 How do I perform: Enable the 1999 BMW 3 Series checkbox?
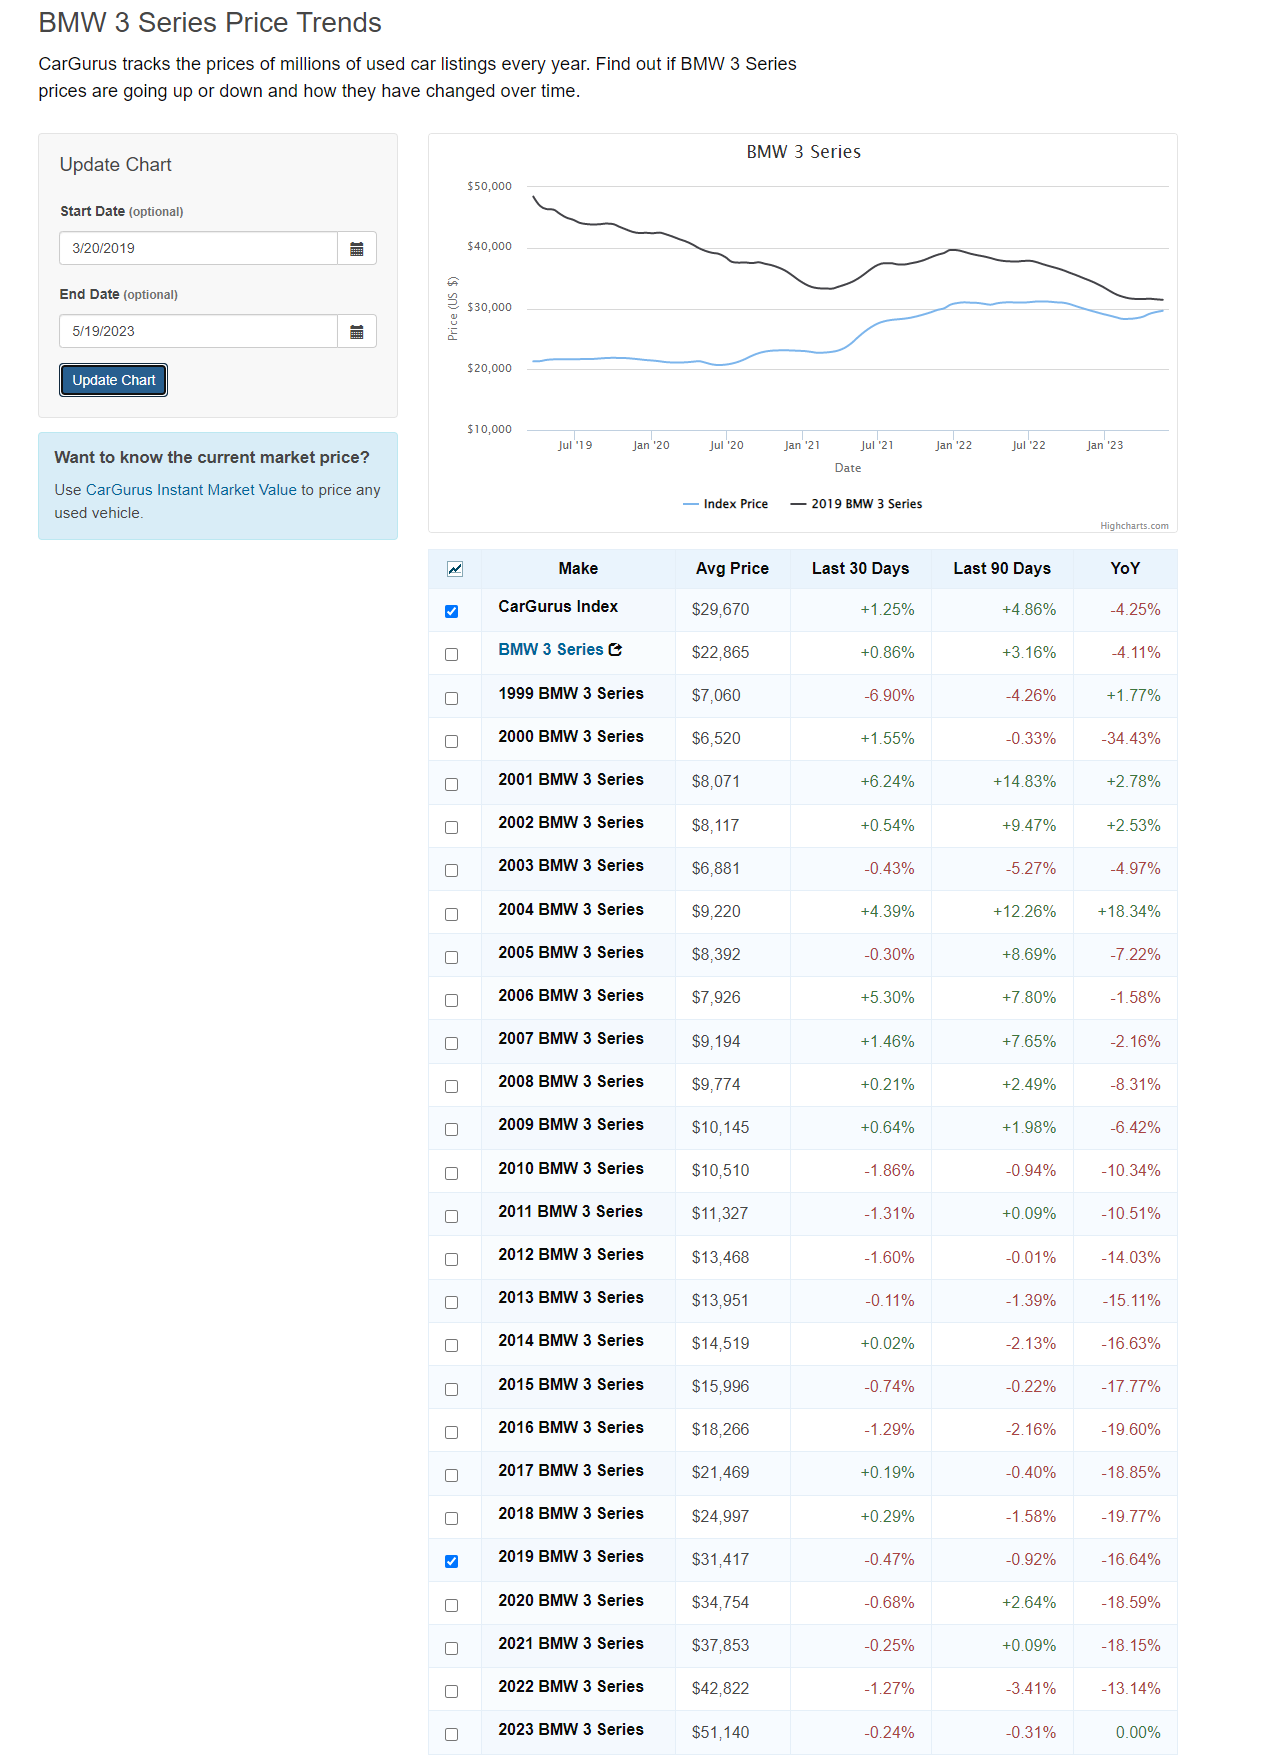tap(452, 698)
